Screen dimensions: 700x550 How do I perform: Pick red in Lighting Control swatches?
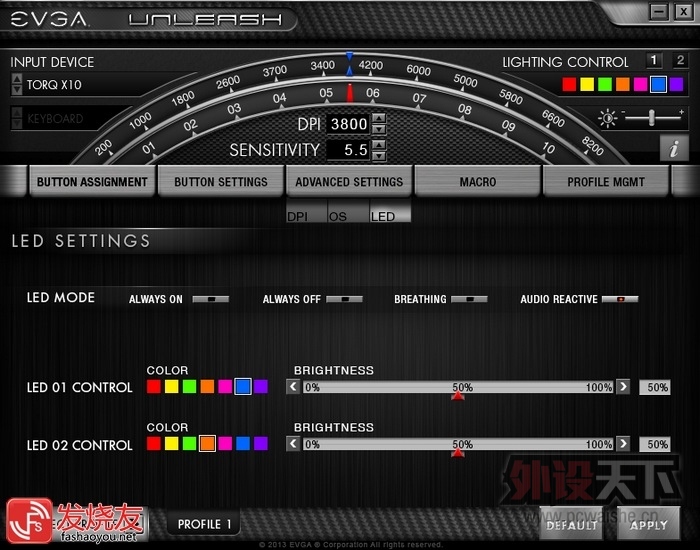click(569, 84)
